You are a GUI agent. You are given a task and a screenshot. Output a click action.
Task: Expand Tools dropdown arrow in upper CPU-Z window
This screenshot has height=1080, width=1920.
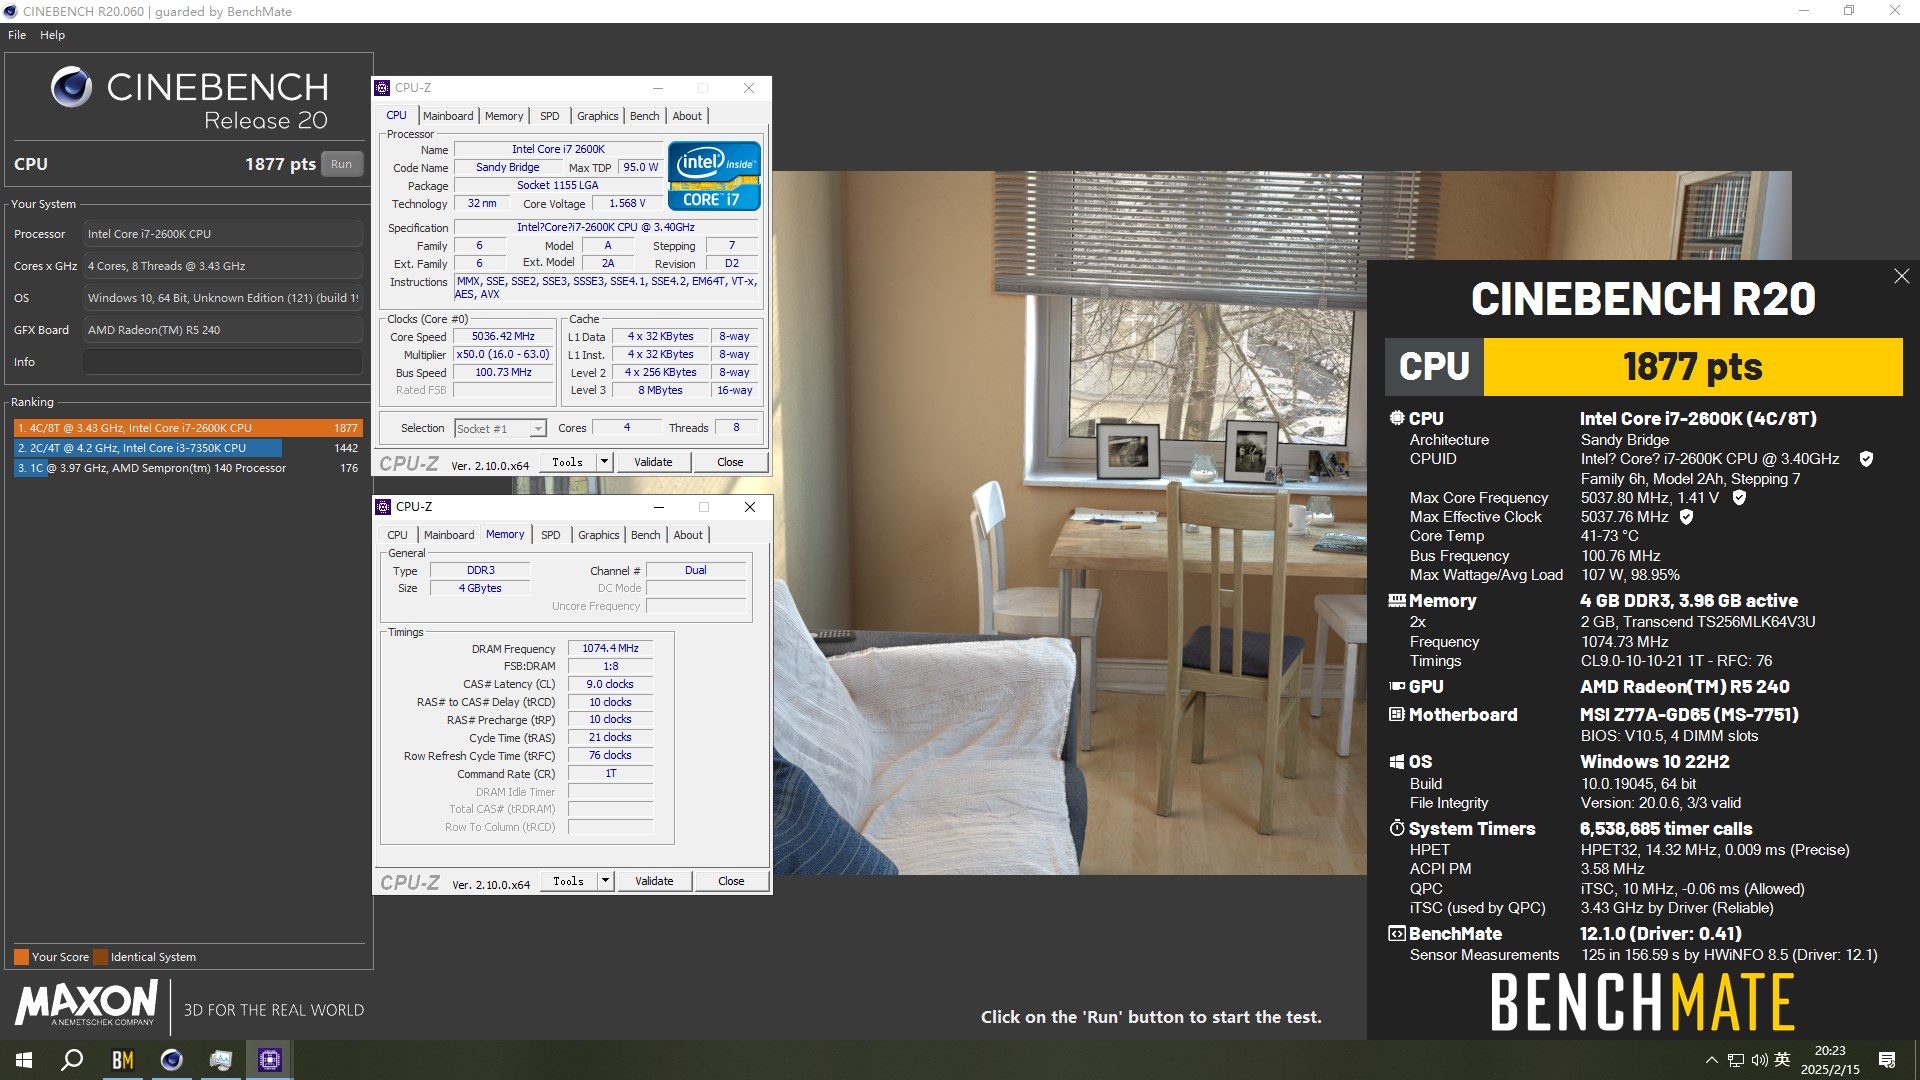click(604, 462)
